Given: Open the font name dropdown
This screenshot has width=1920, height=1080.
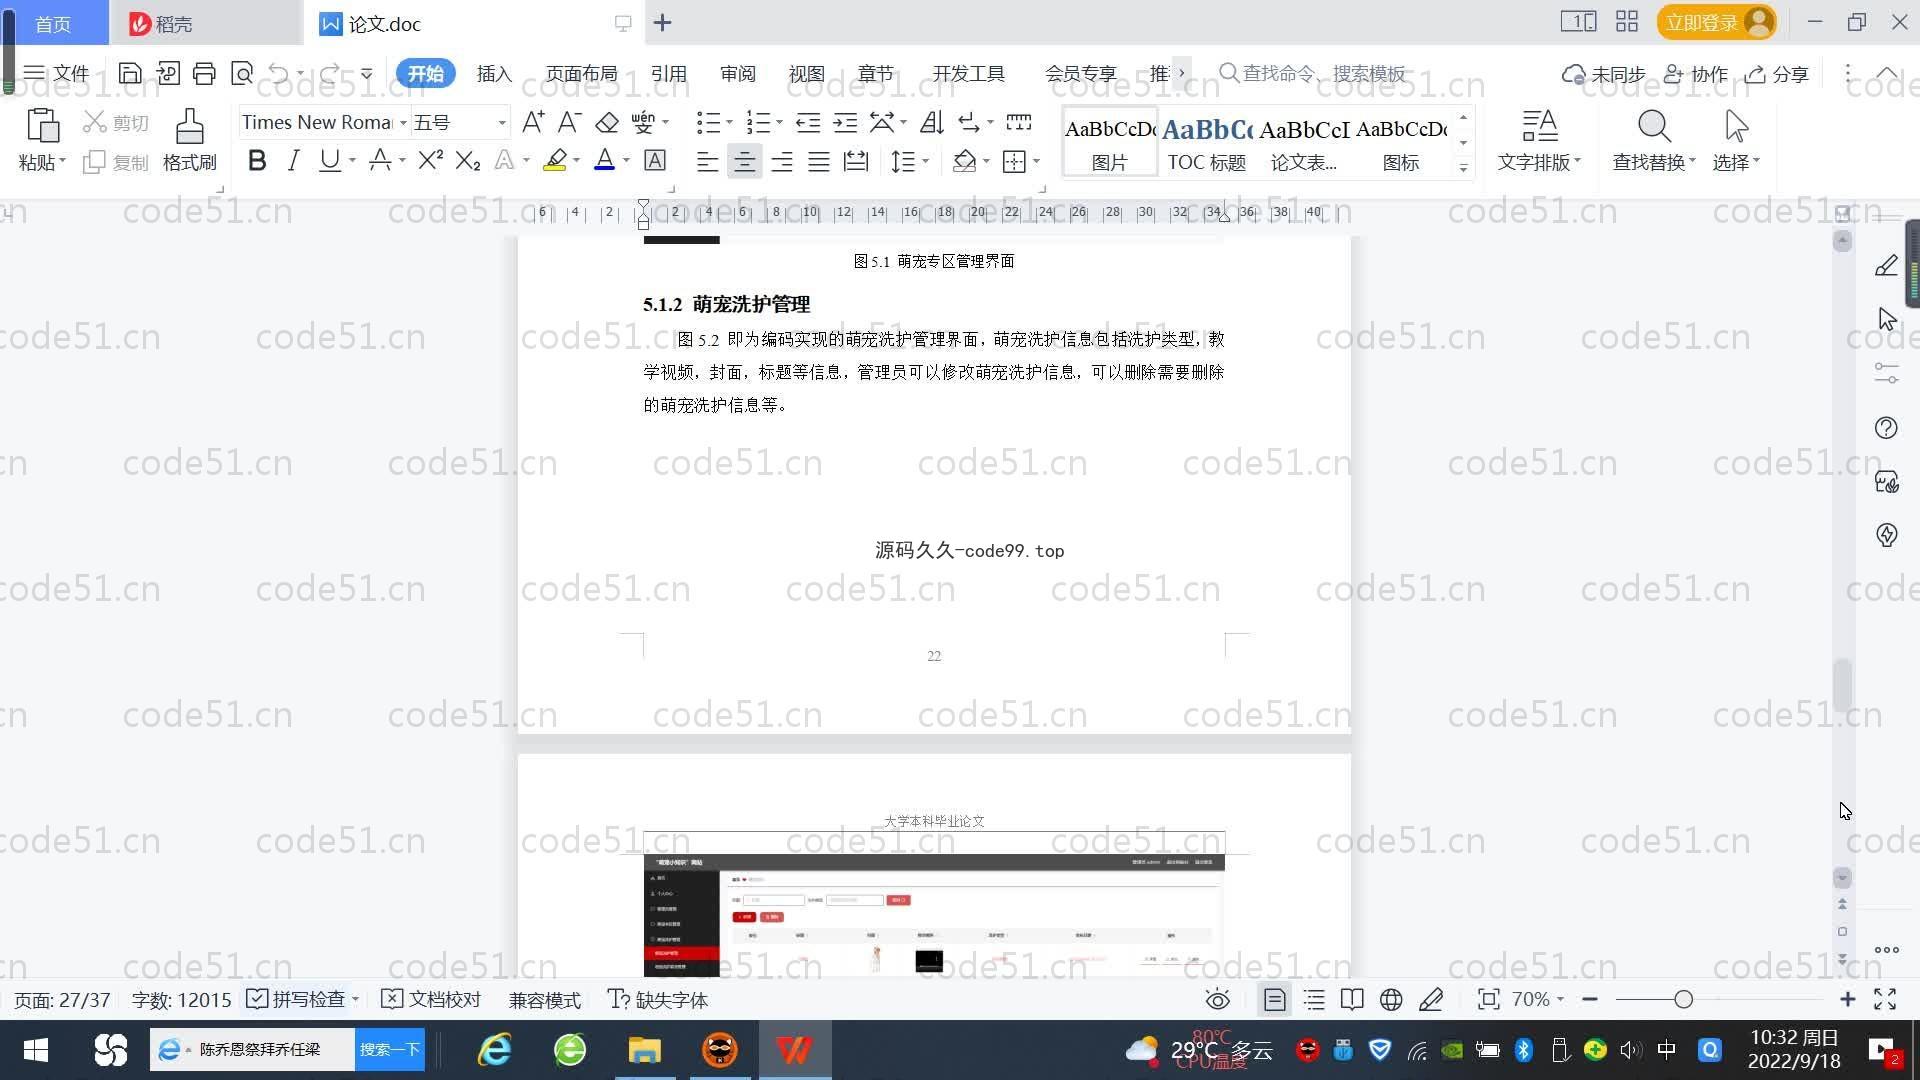Looking at the screenshot, I should (404, 122).
